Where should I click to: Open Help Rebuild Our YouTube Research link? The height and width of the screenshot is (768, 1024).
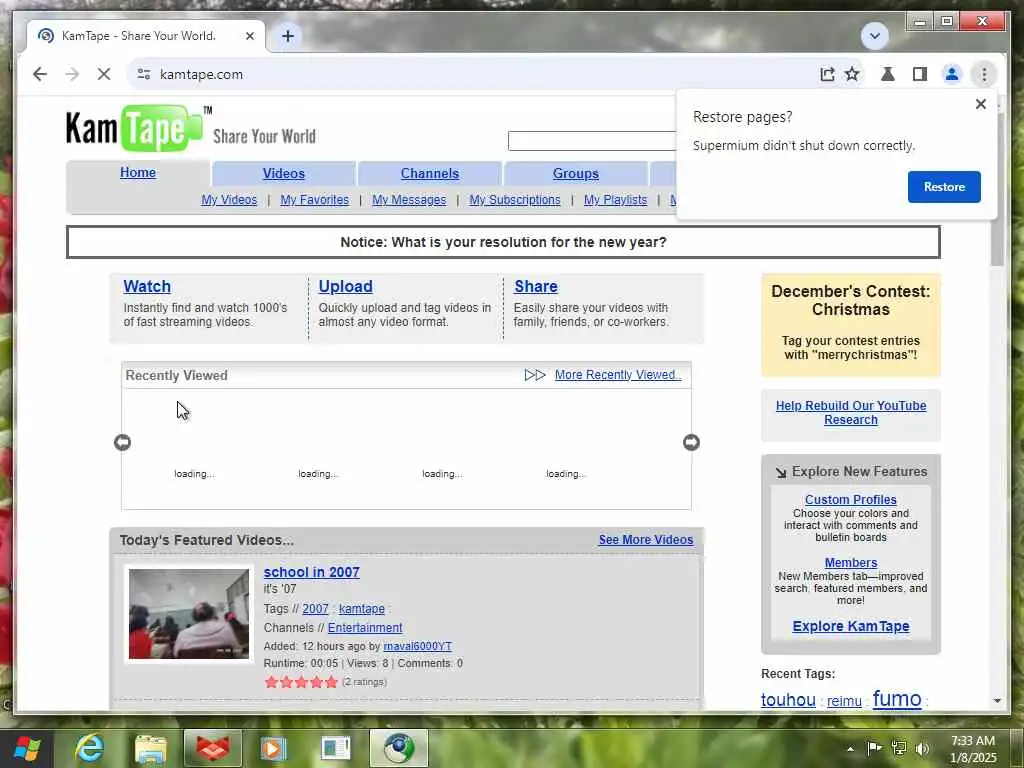click(851, 413)
